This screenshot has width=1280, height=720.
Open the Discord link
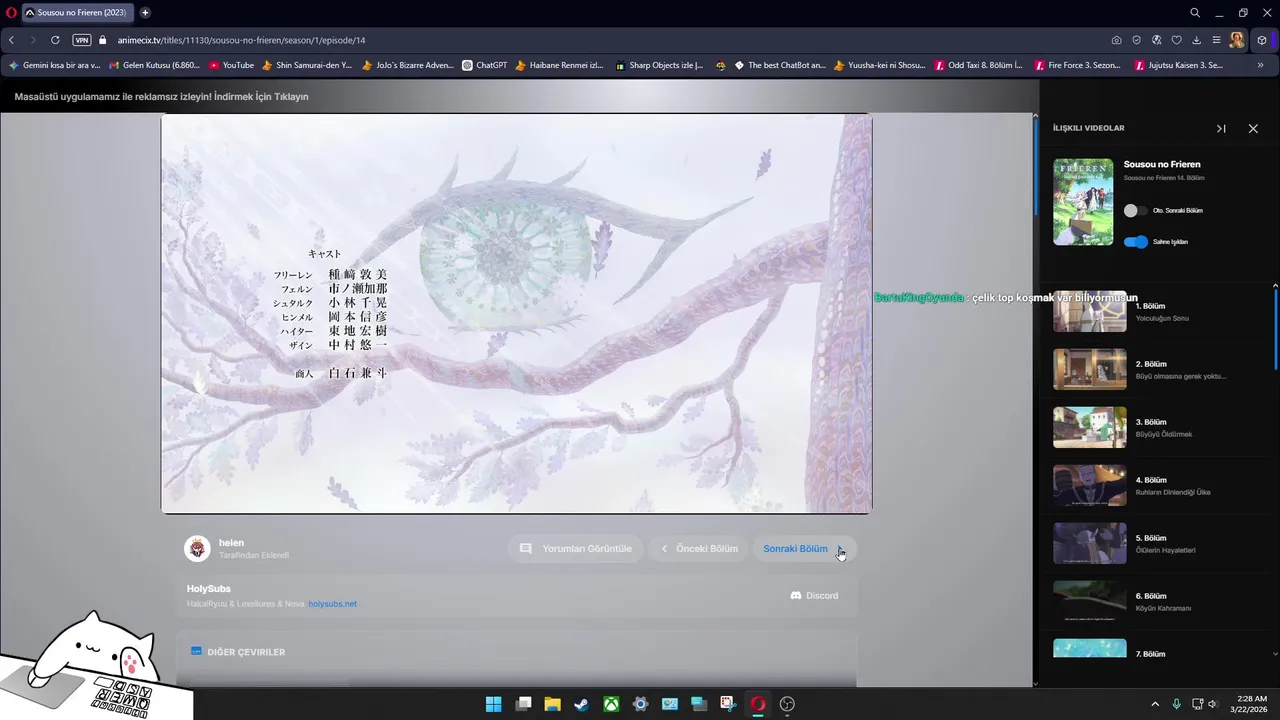(x=814, y=596)
